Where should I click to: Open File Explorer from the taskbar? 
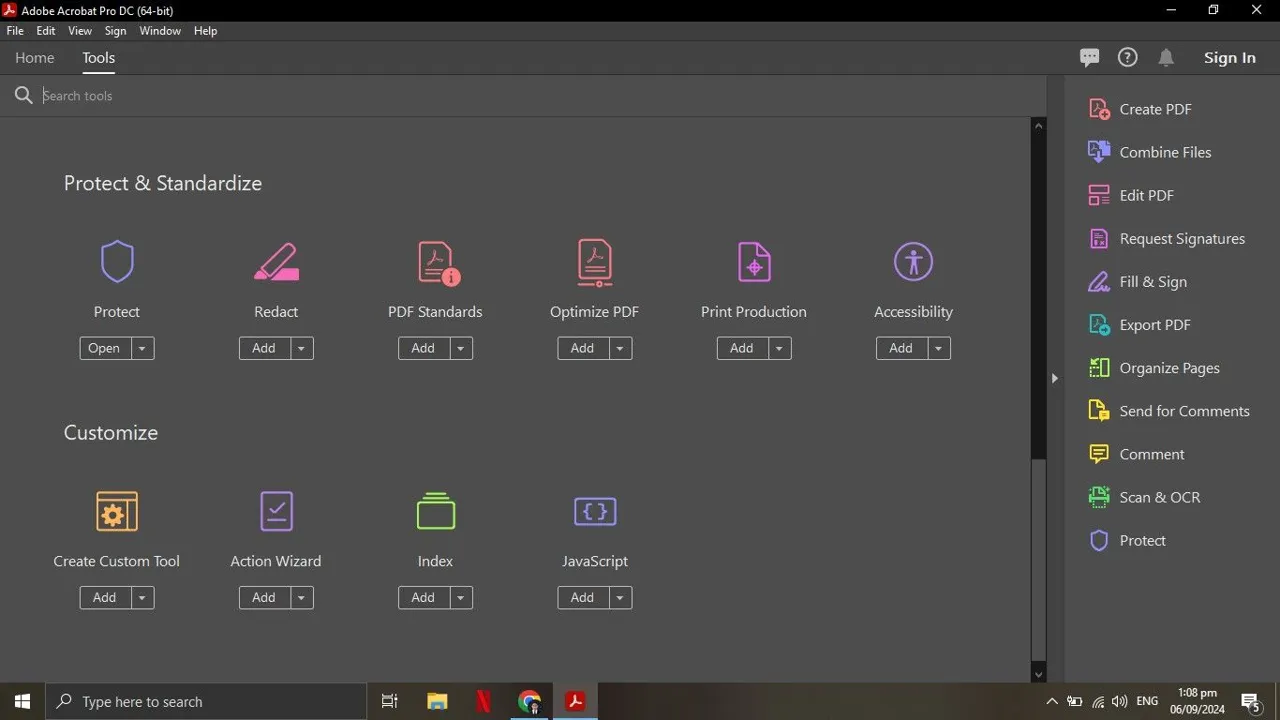point(437,701)
